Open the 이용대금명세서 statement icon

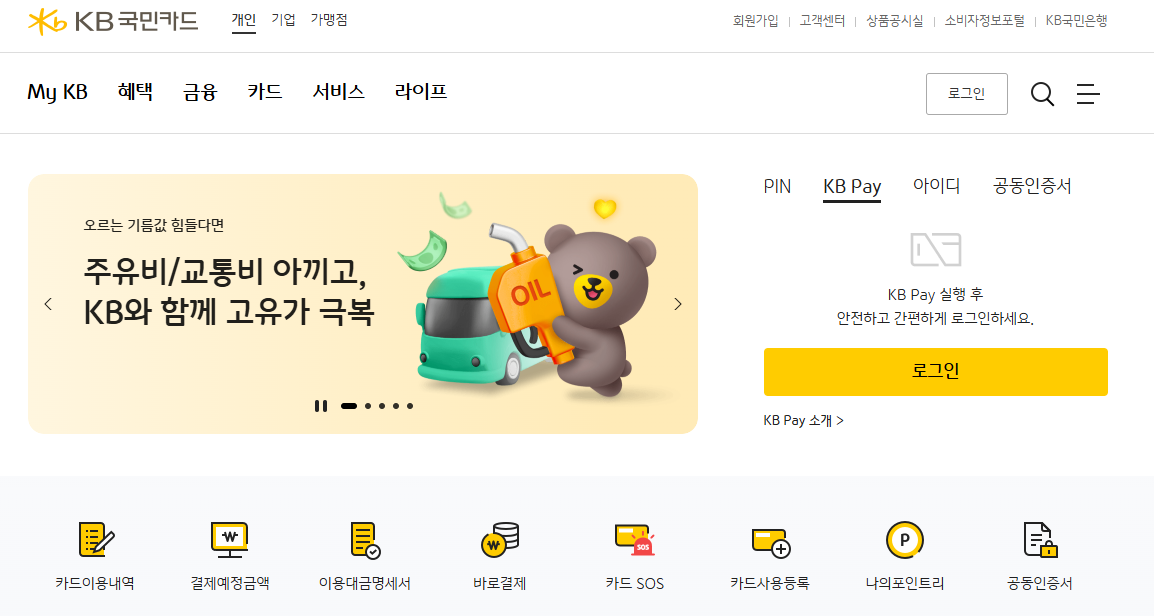pyautogui.click(x=365, y=540)
